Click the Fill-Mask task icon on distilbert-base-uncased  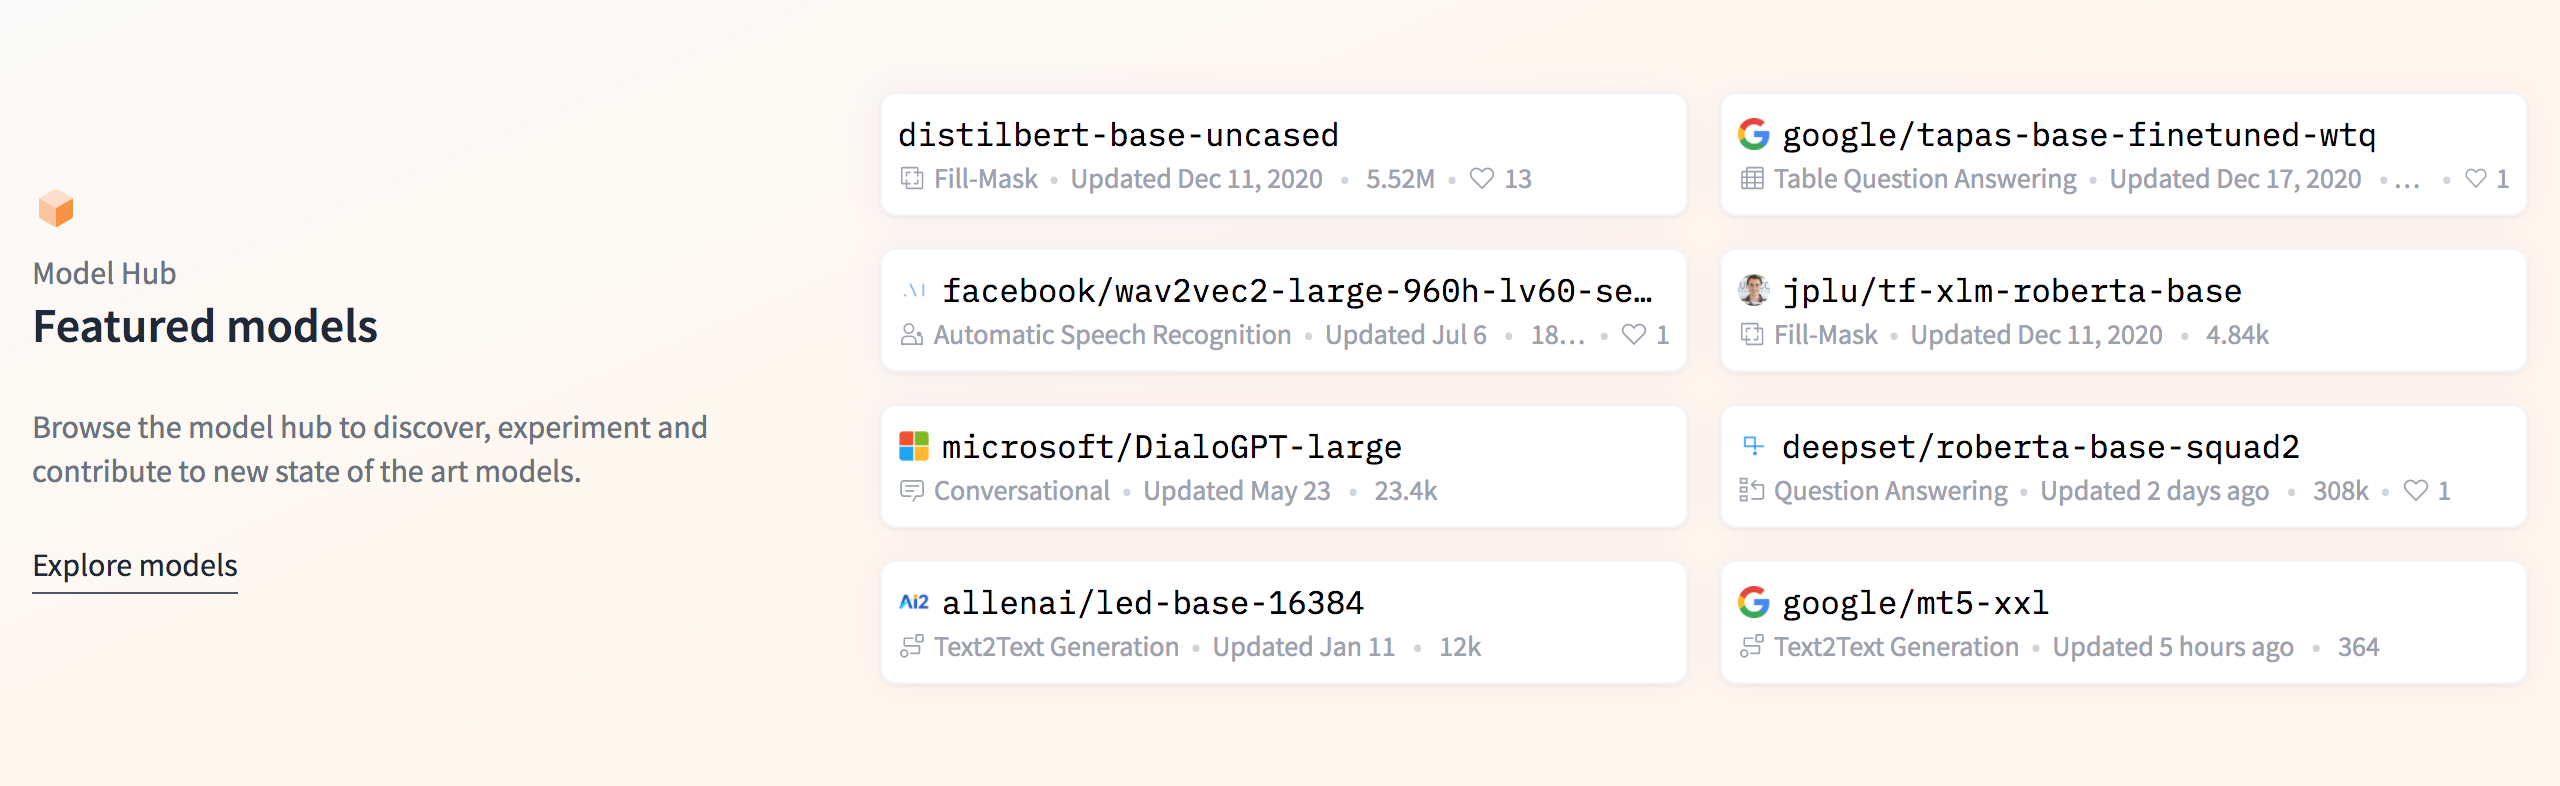click(911, 178)
